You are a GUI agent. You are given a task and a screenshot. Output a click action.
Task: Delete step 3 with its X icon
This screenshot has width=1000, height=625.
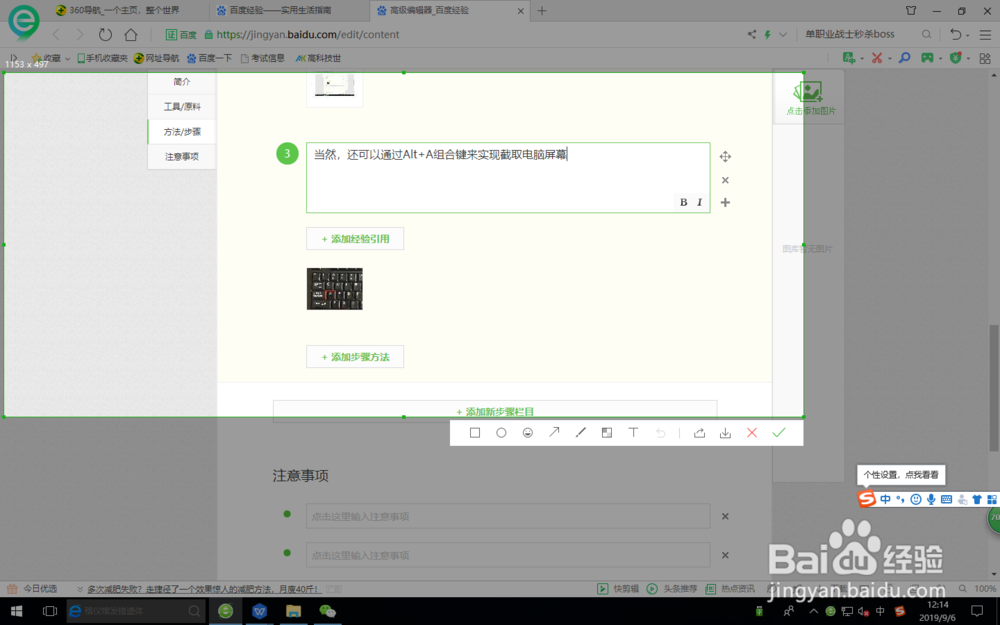pyautogui.click(x=725, y=180)
